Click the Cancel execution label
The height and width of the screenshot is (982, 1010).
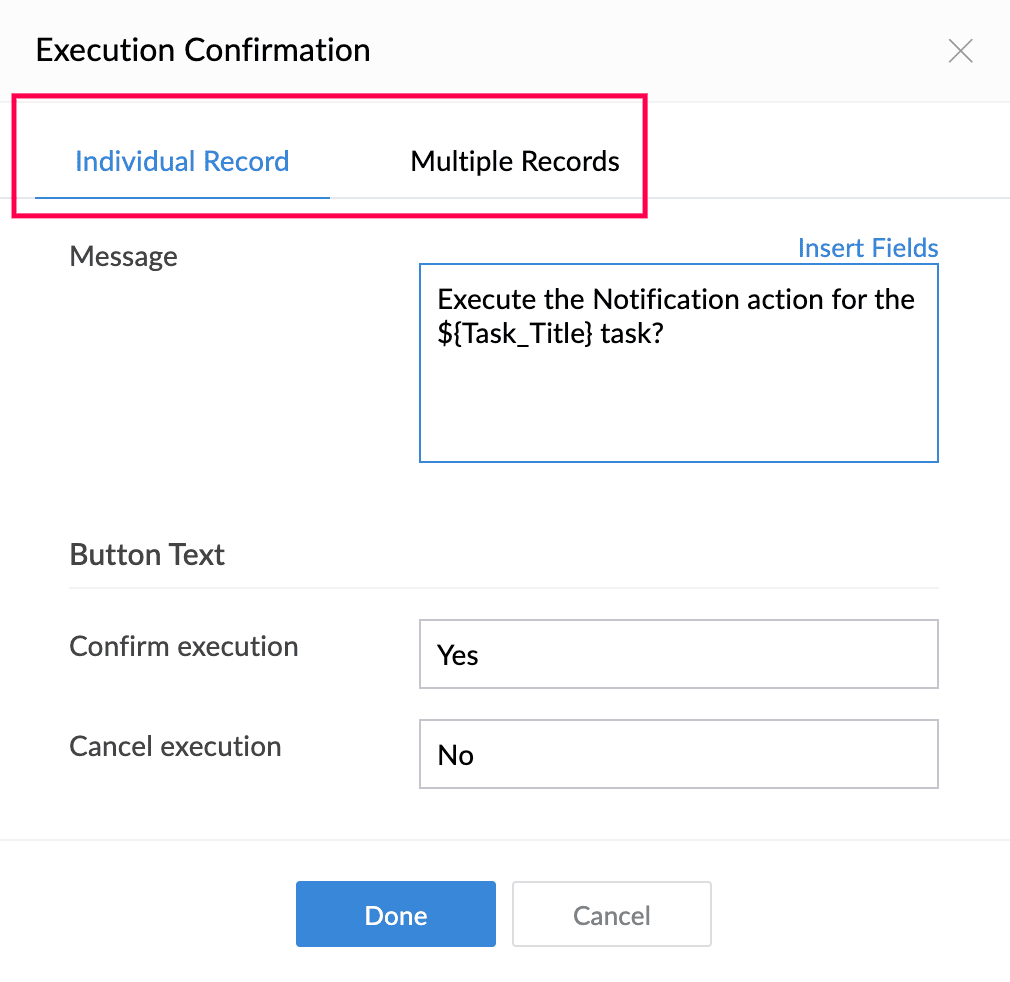tap(175, 746)
